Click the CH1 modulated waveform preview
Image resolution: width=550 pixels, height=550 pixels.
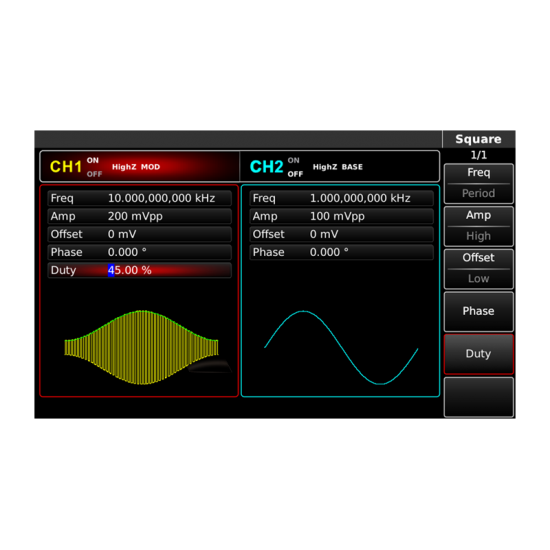[141, 347]
